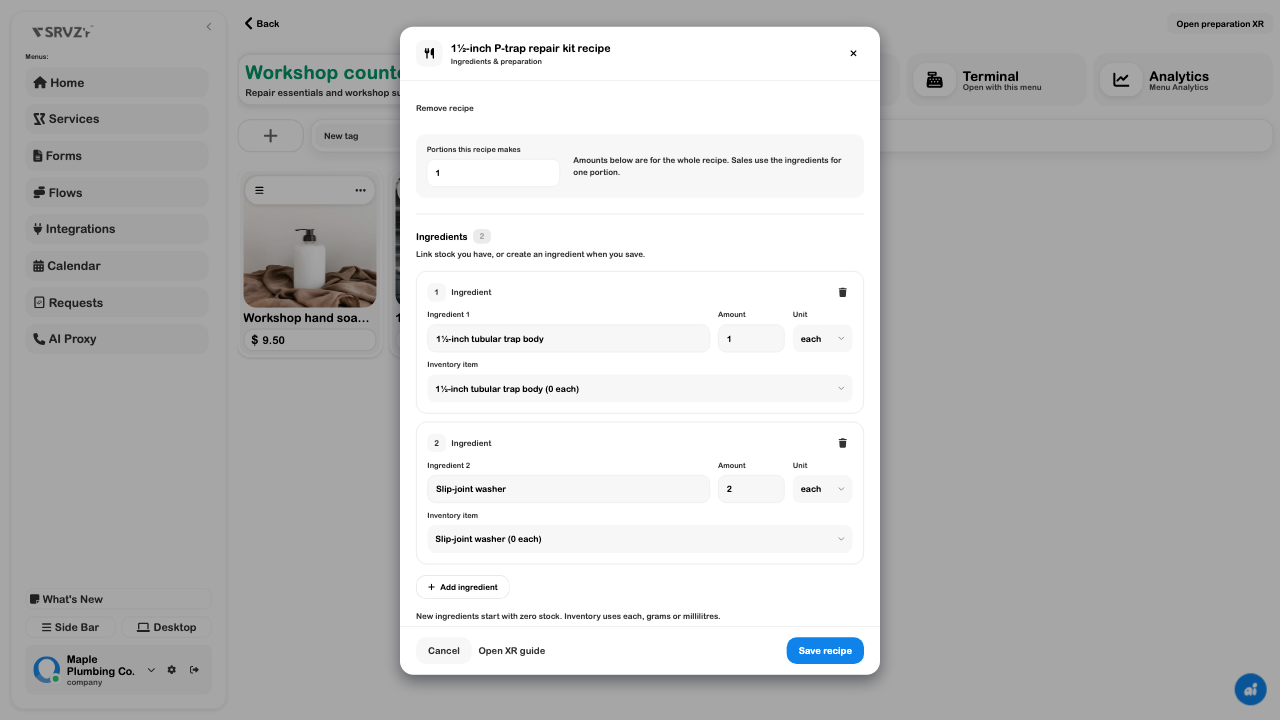Open inventory item dropdown for slip-joint washer

(x=640, y=539)
